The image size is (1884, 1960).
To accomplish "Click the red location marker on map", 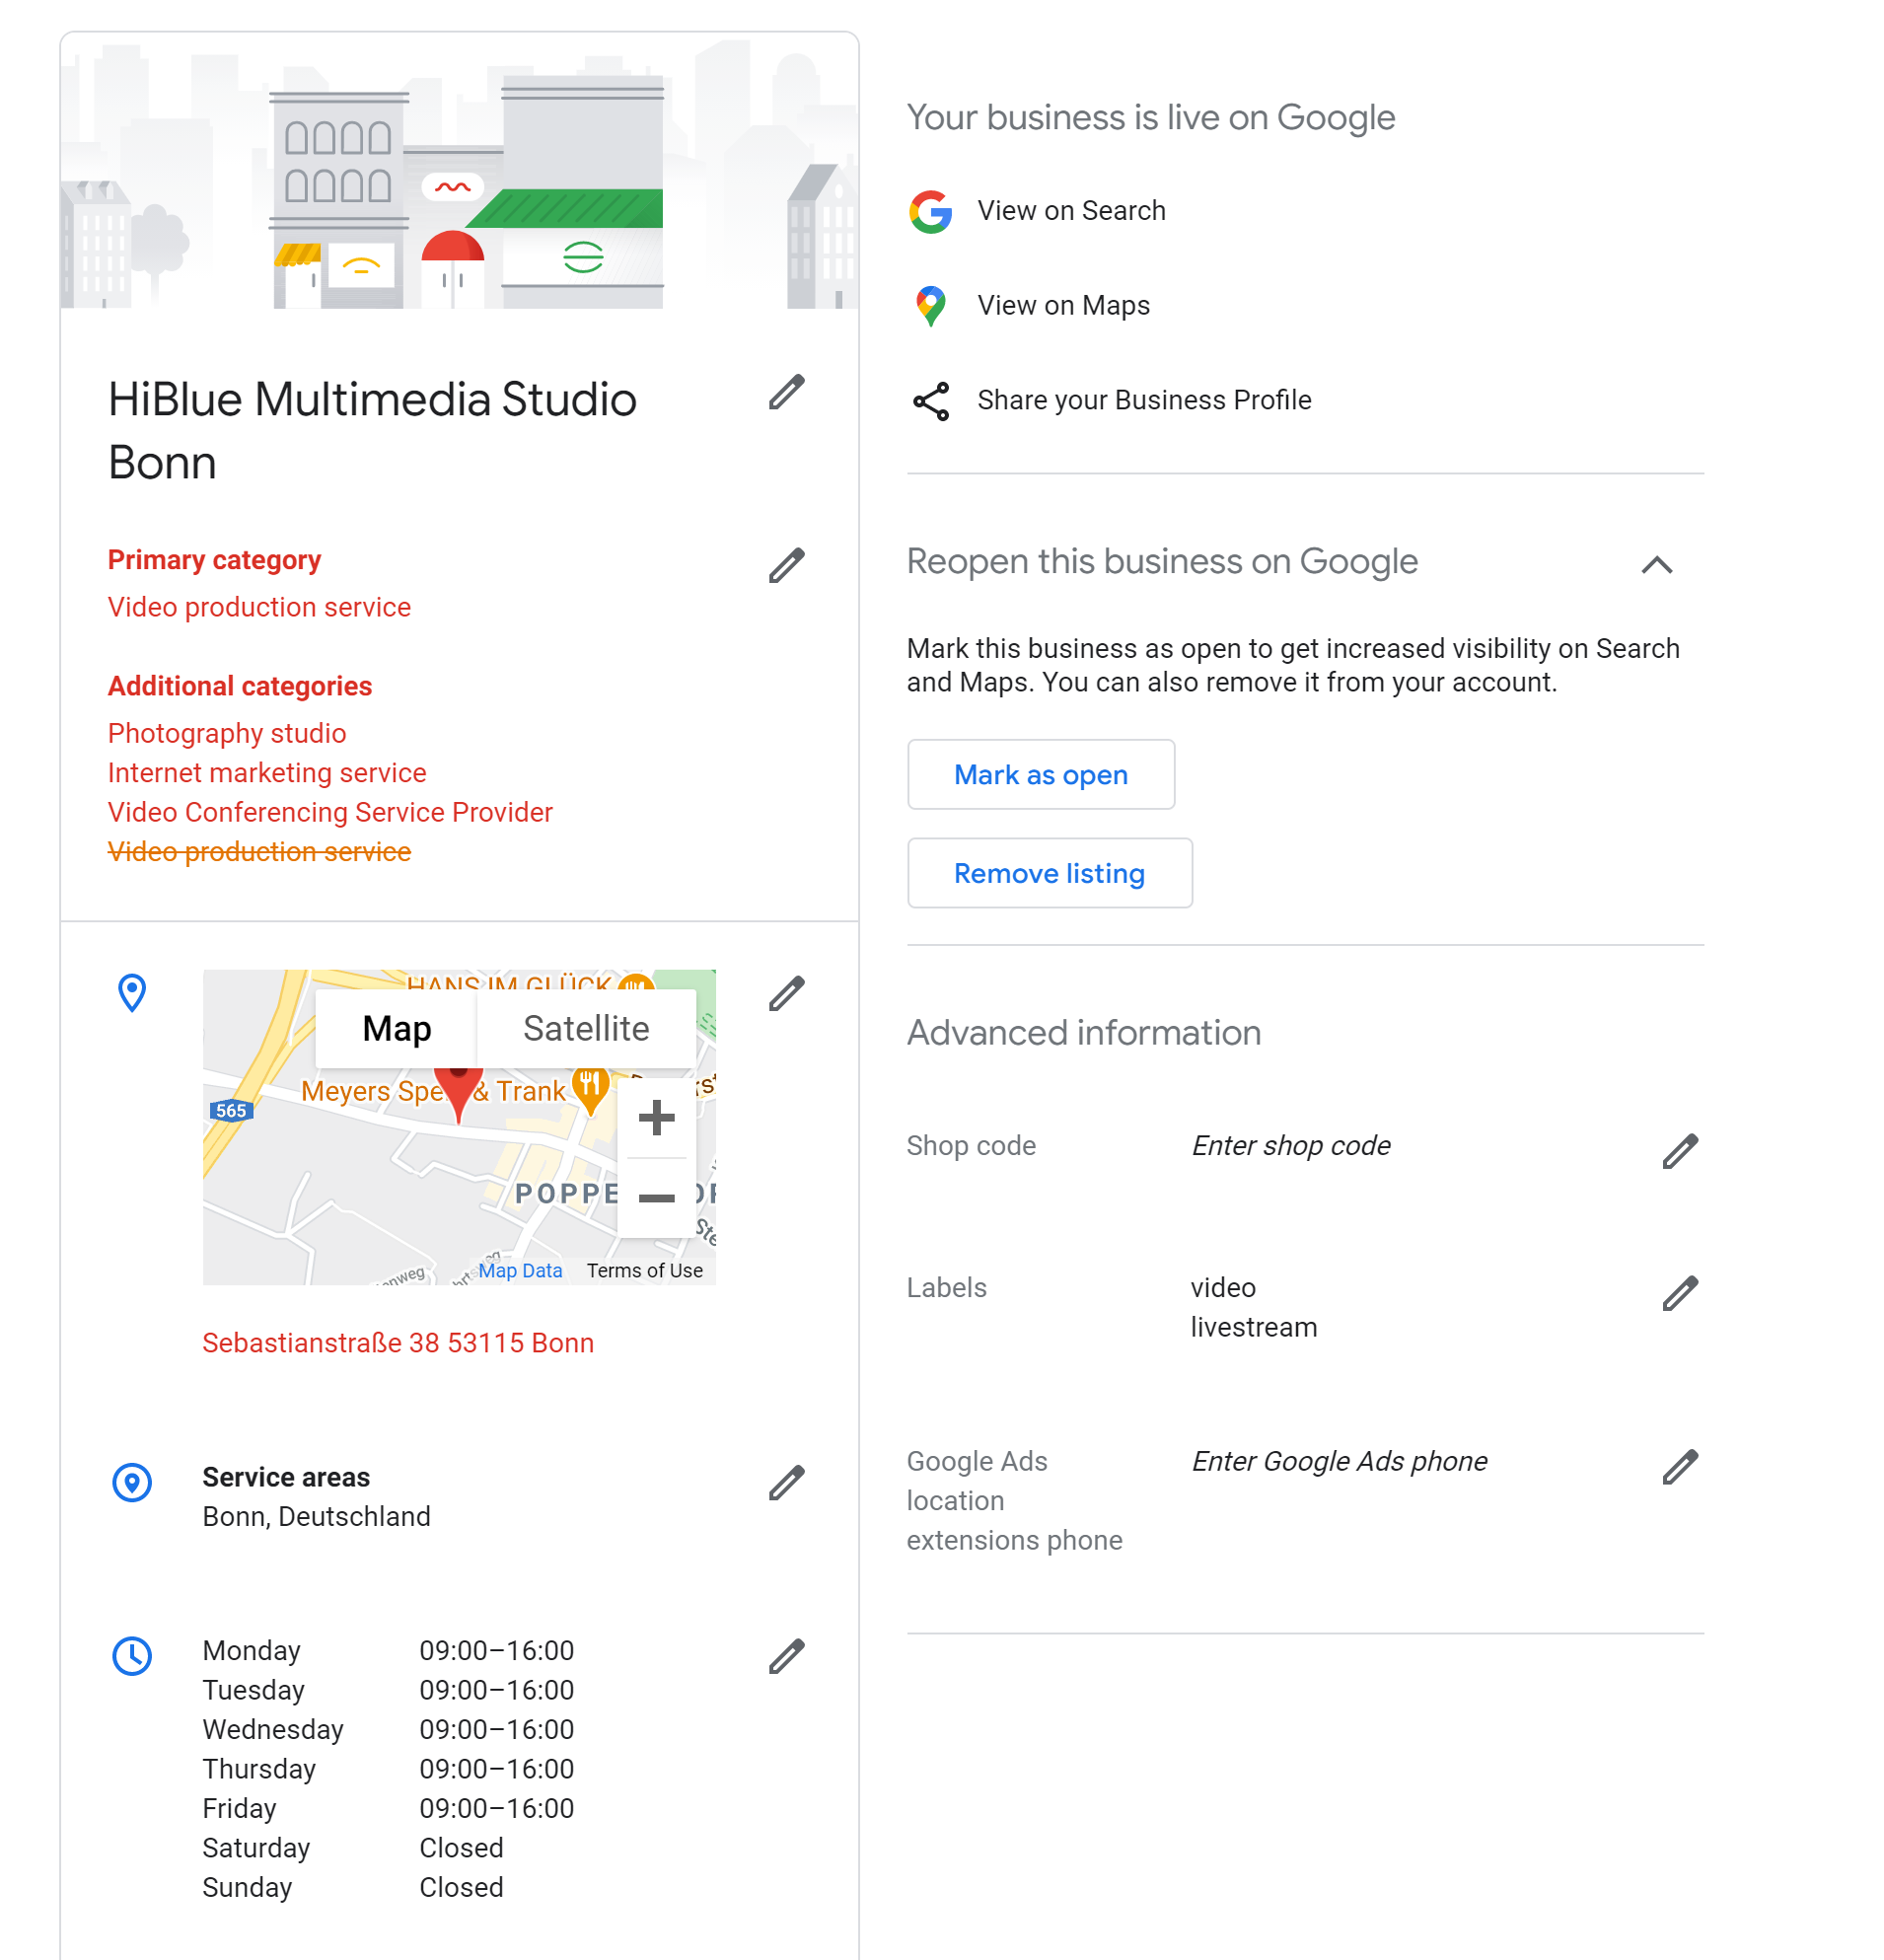I will coord(458,1094).
